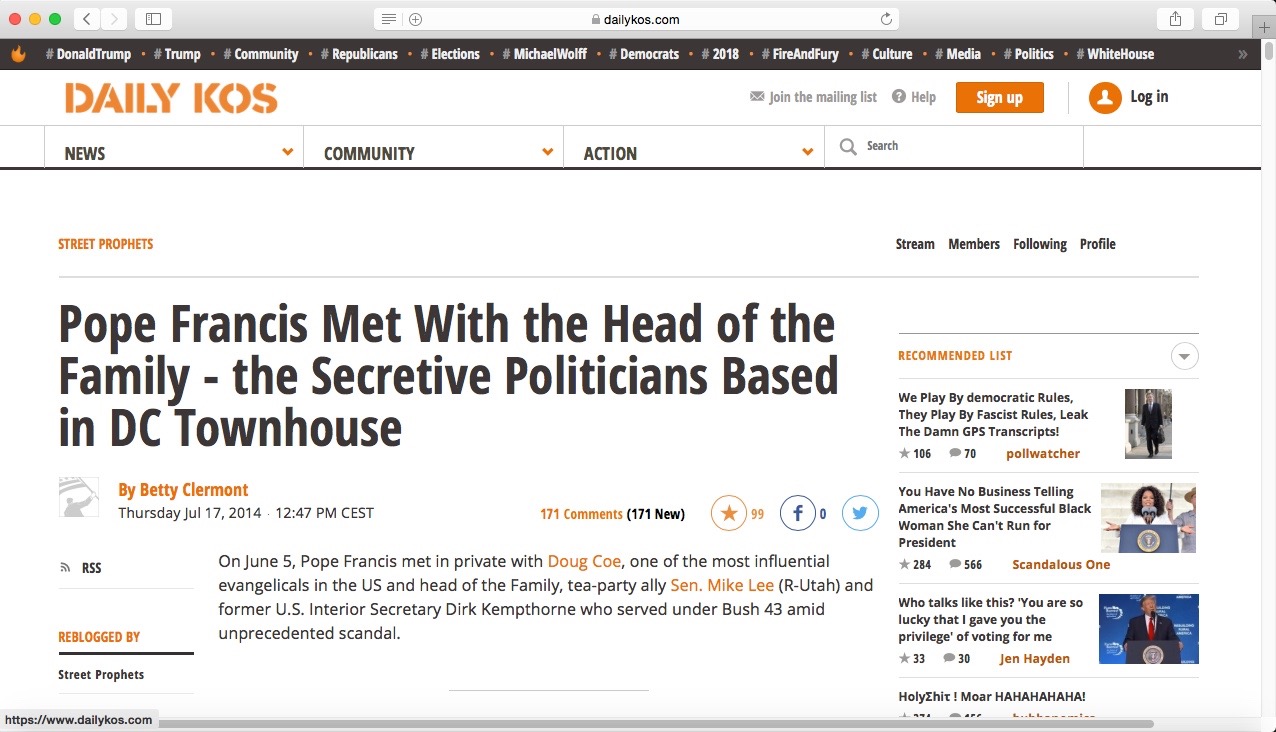Show Safari Reader view icon

(389, 19)
